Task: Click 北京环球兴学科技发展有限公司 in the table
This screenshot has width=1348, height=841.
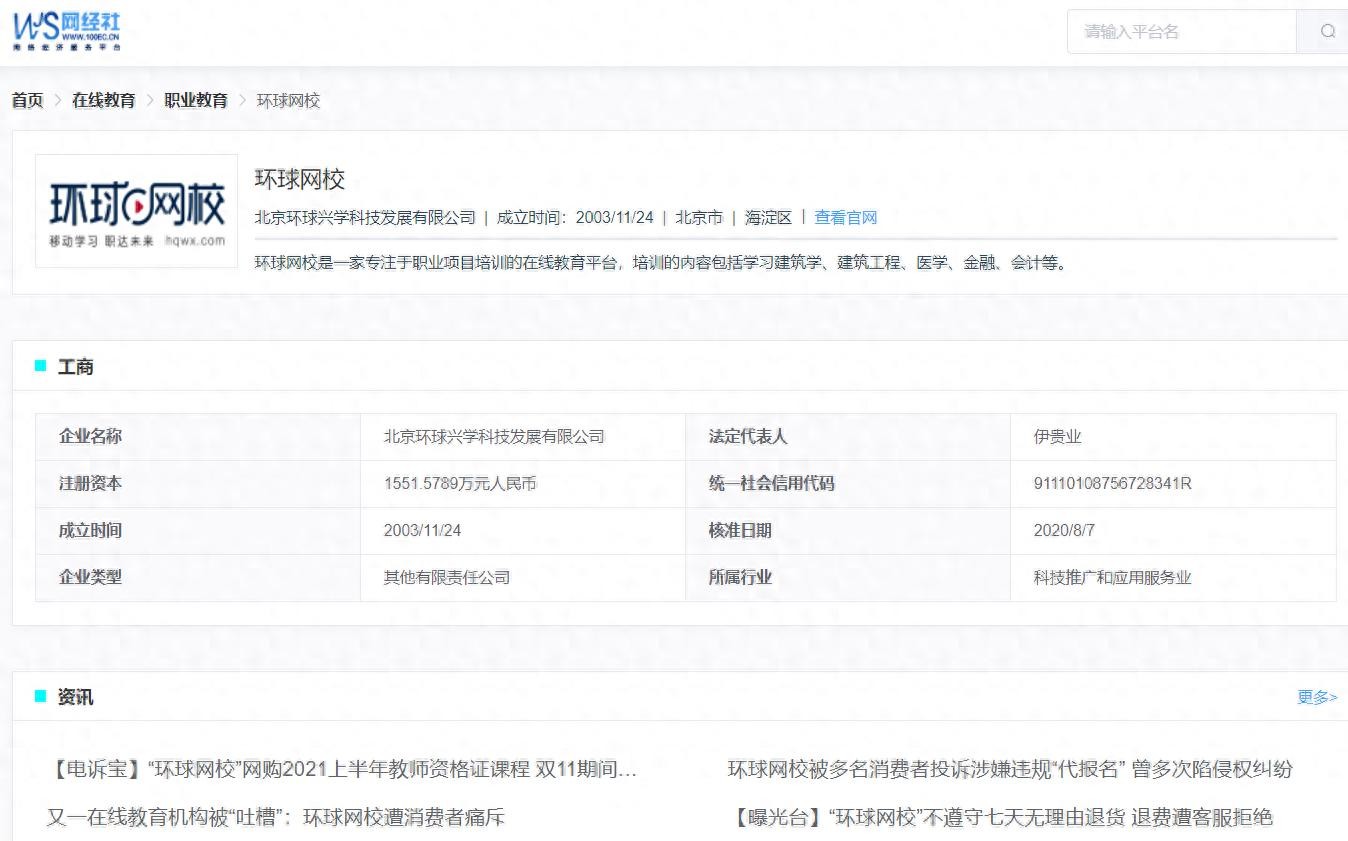Action: click(x=494, y=437)
